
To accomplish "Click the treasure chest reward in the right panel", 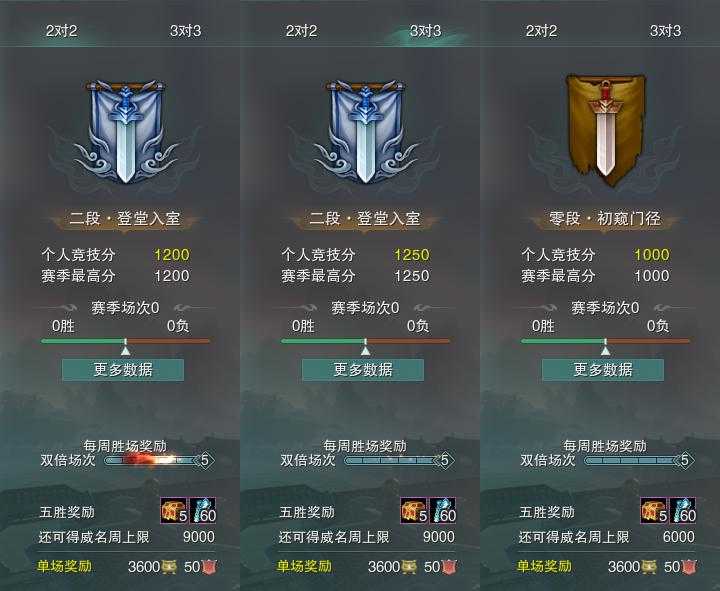I will point(654,510).
